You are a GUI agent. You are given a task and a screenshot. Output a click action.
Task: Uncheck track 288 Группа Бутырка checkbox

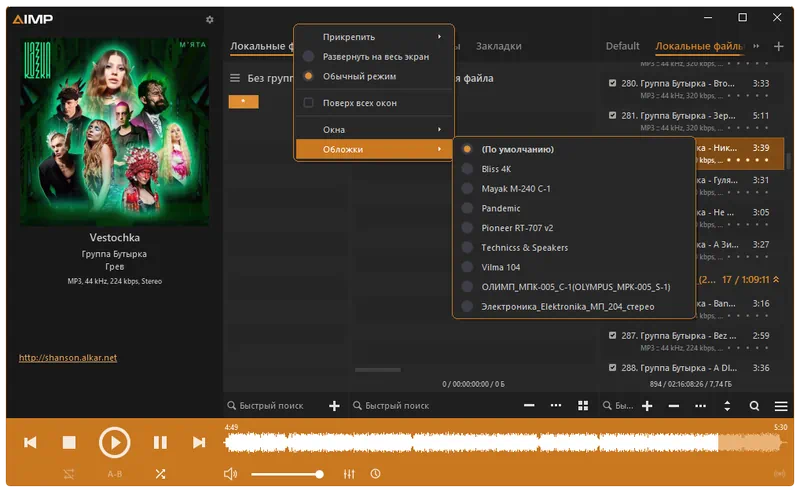[612, 367]
